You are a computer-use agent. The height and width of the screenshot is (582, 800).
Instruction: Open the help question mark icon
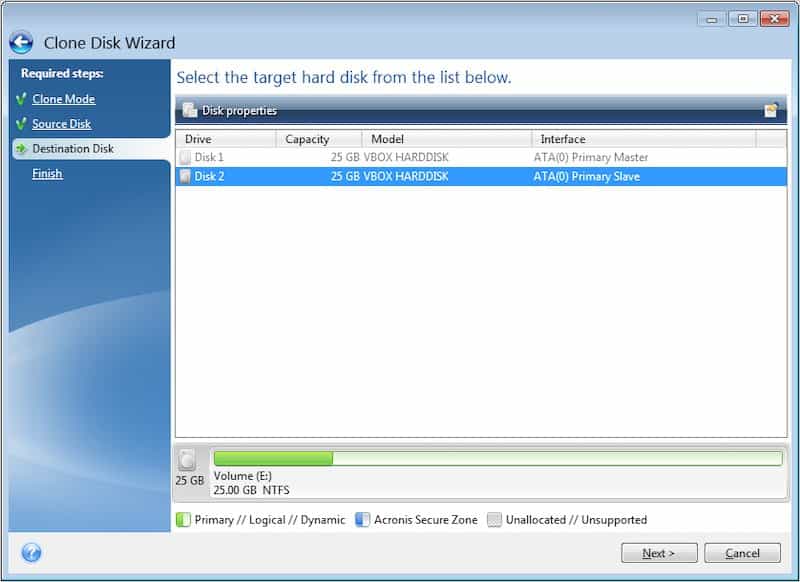point(32,552)
